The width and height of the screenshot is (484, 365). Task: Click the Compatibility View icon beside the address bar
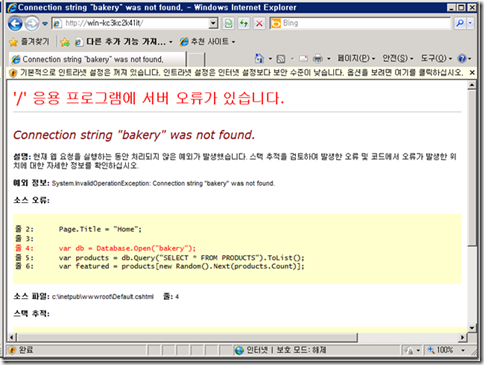[x=228, y=23]
